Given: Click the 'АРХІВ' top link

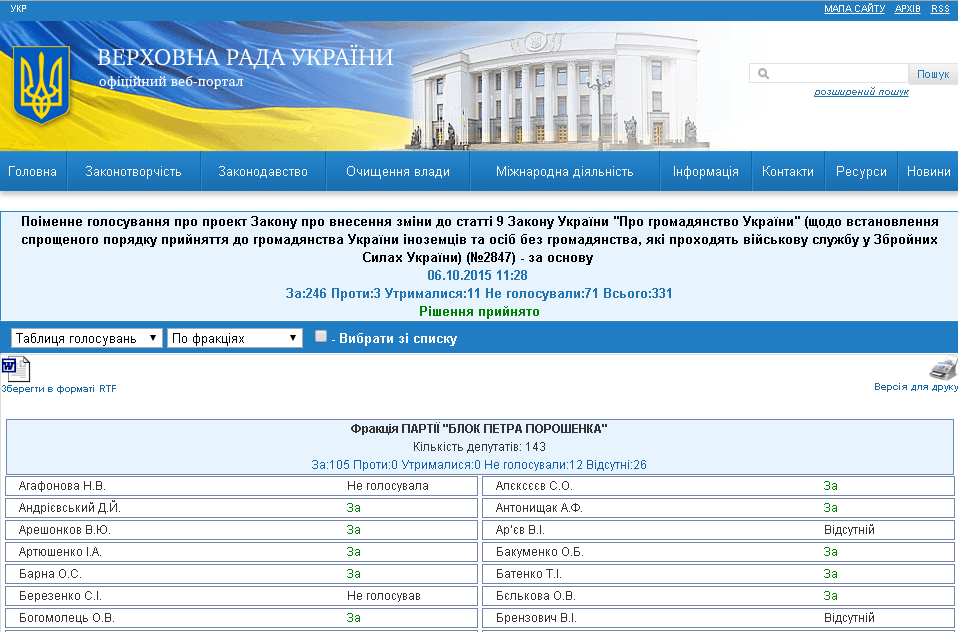Looking at the screenshot, I should click(x=907, y=8).
